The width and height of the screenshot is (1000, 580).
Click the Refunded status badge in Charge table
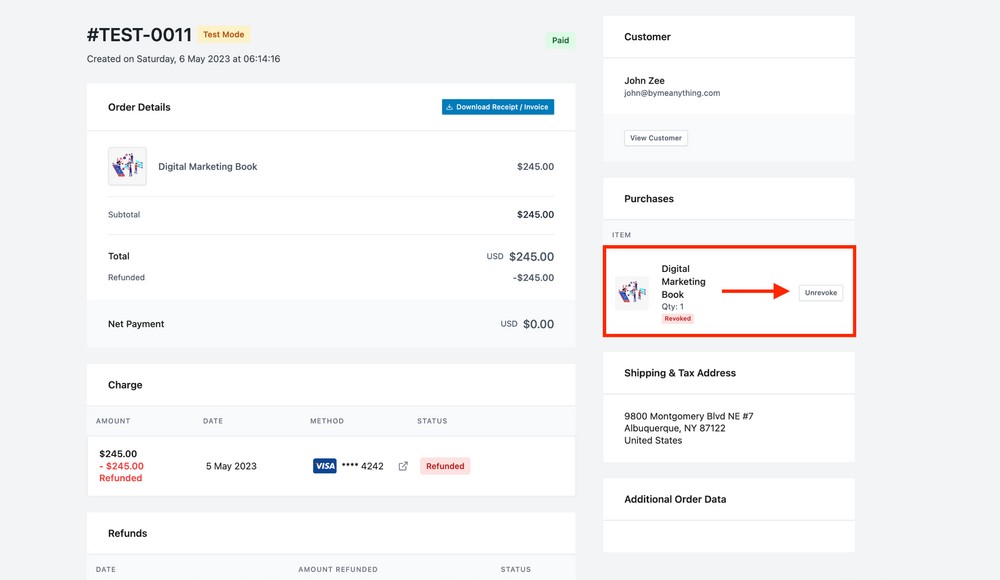pyautogui.click(x=445, y=466)
